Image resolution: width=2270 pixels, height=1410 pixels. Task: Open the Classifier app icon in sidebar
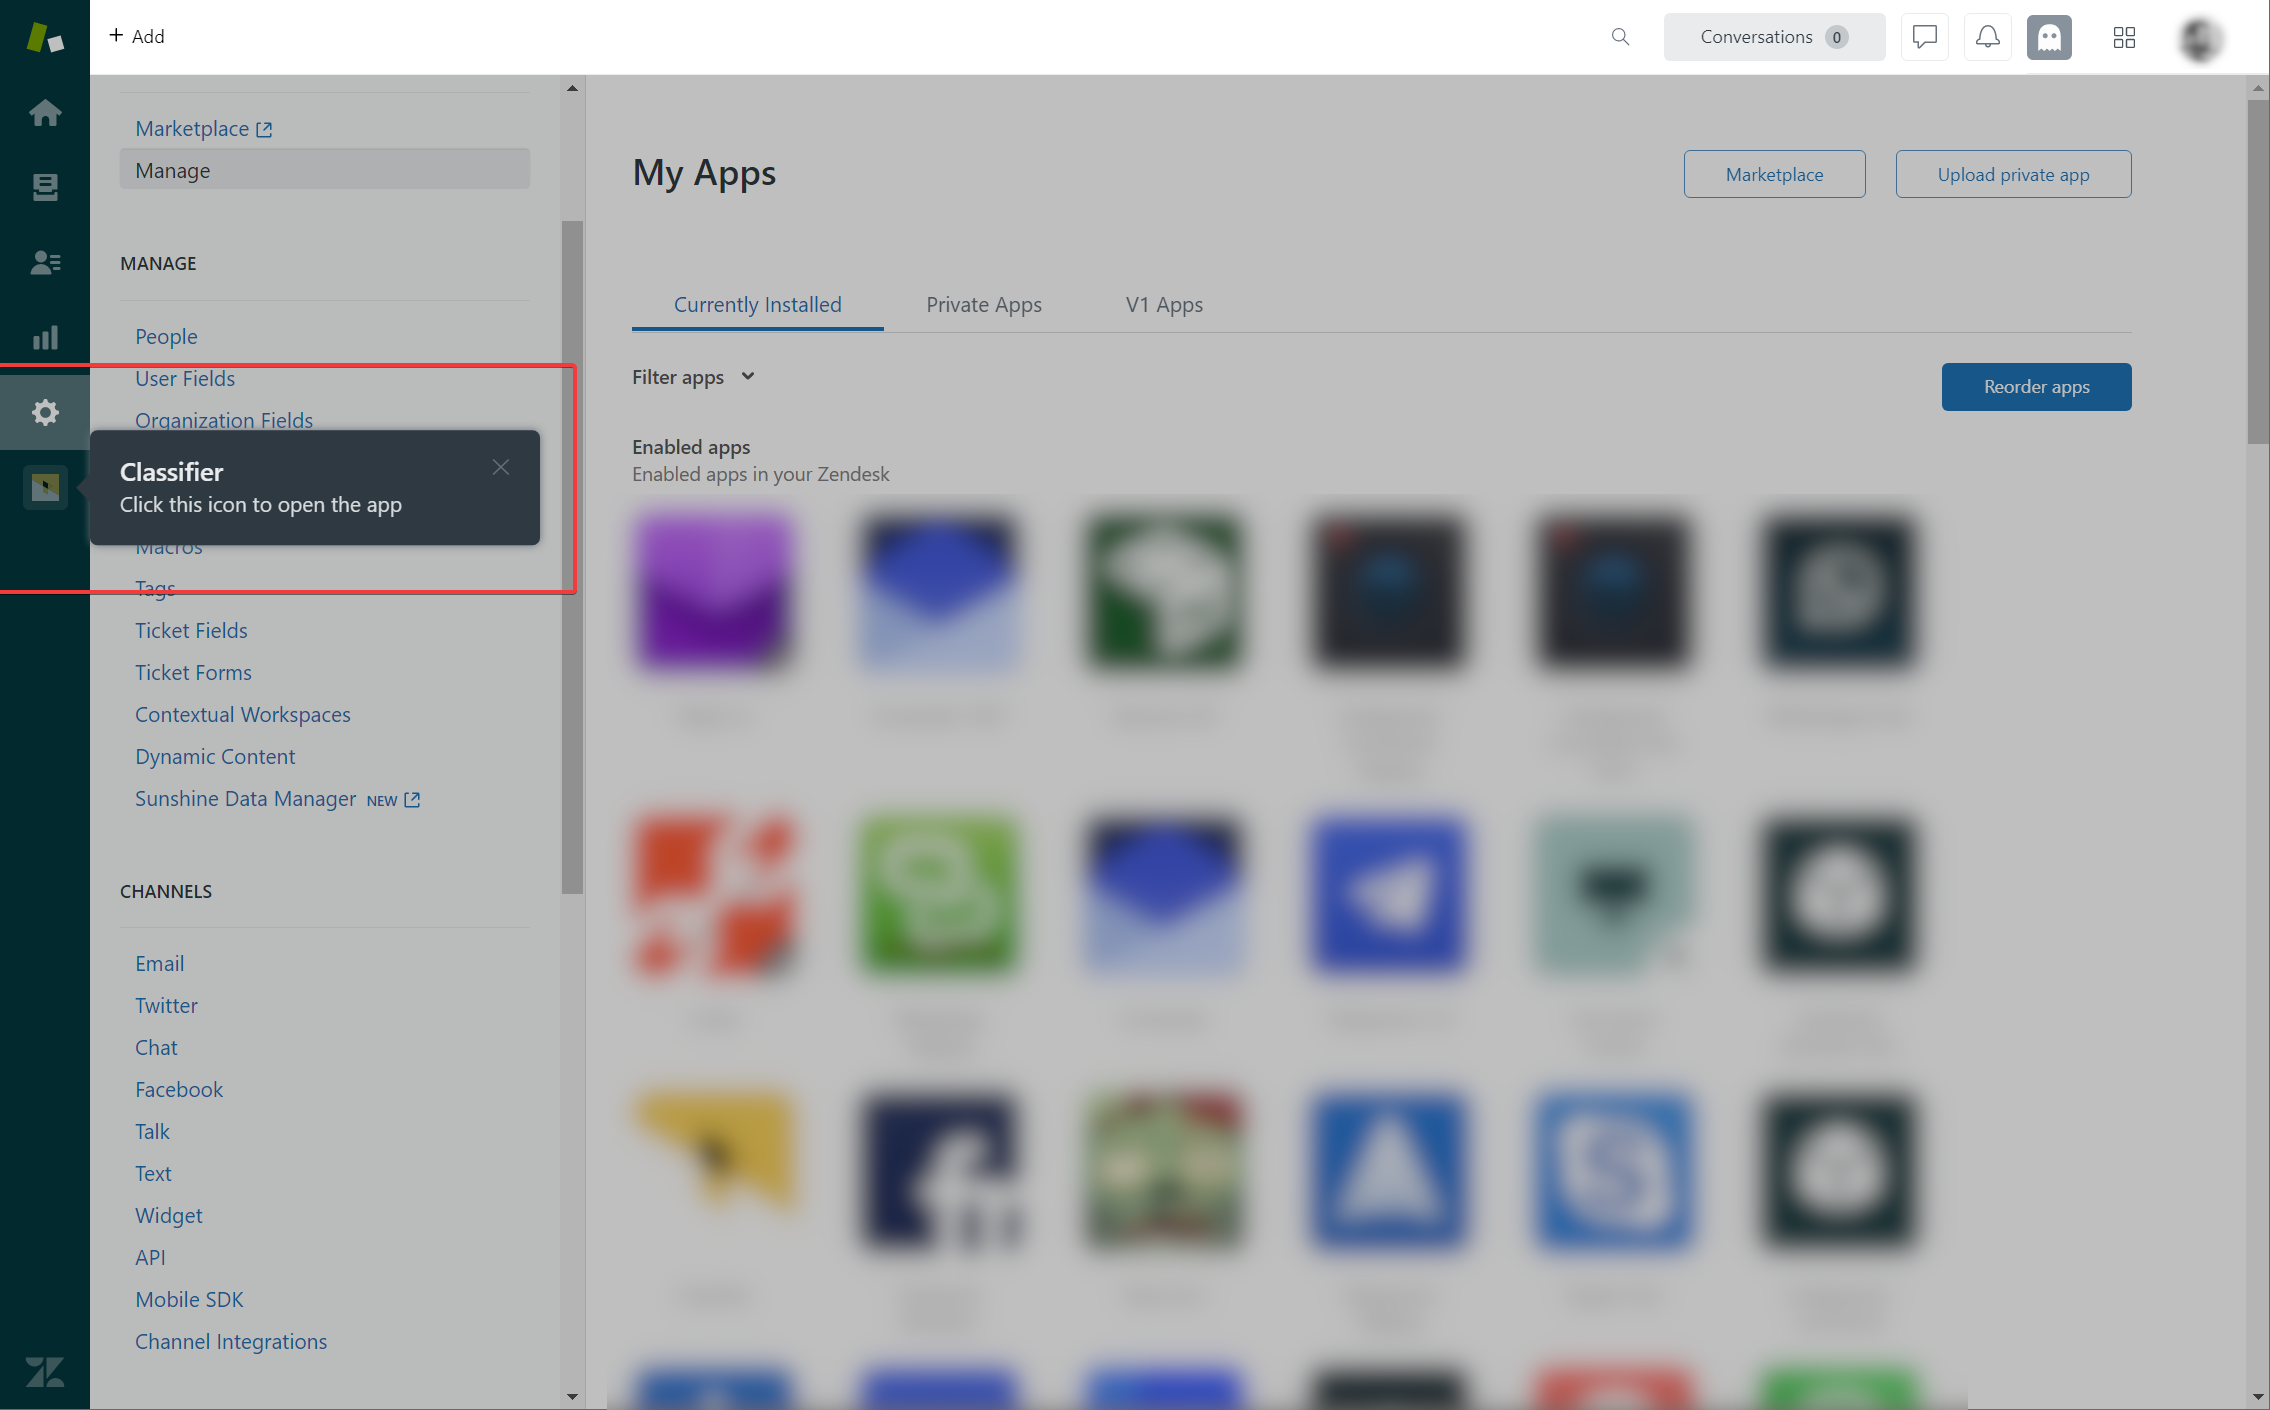click(45, 488)
